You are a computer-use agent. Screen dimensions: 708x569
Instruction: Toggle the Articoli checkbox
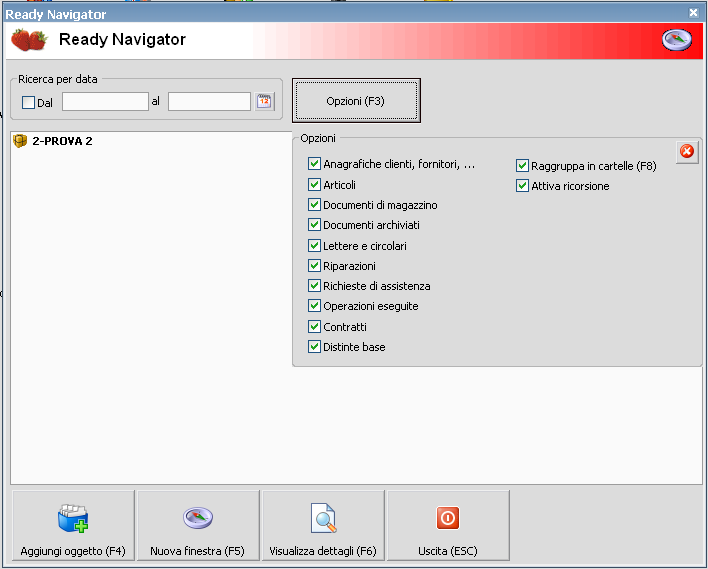(x=314, y=184)
